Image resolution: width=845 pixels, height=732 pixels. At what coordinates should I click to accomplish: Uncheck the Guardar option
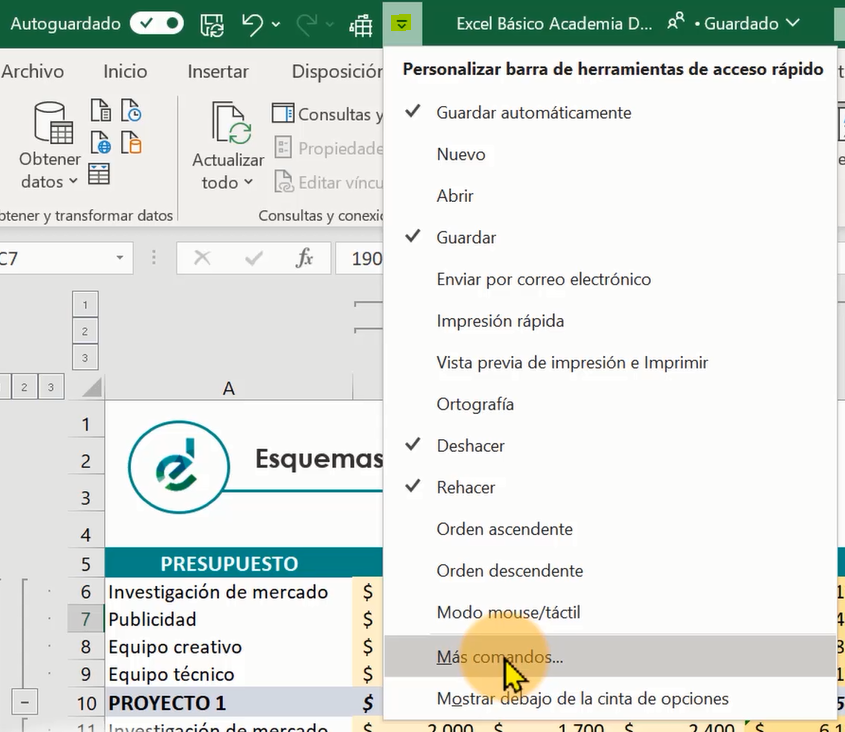tap(610, 237)
